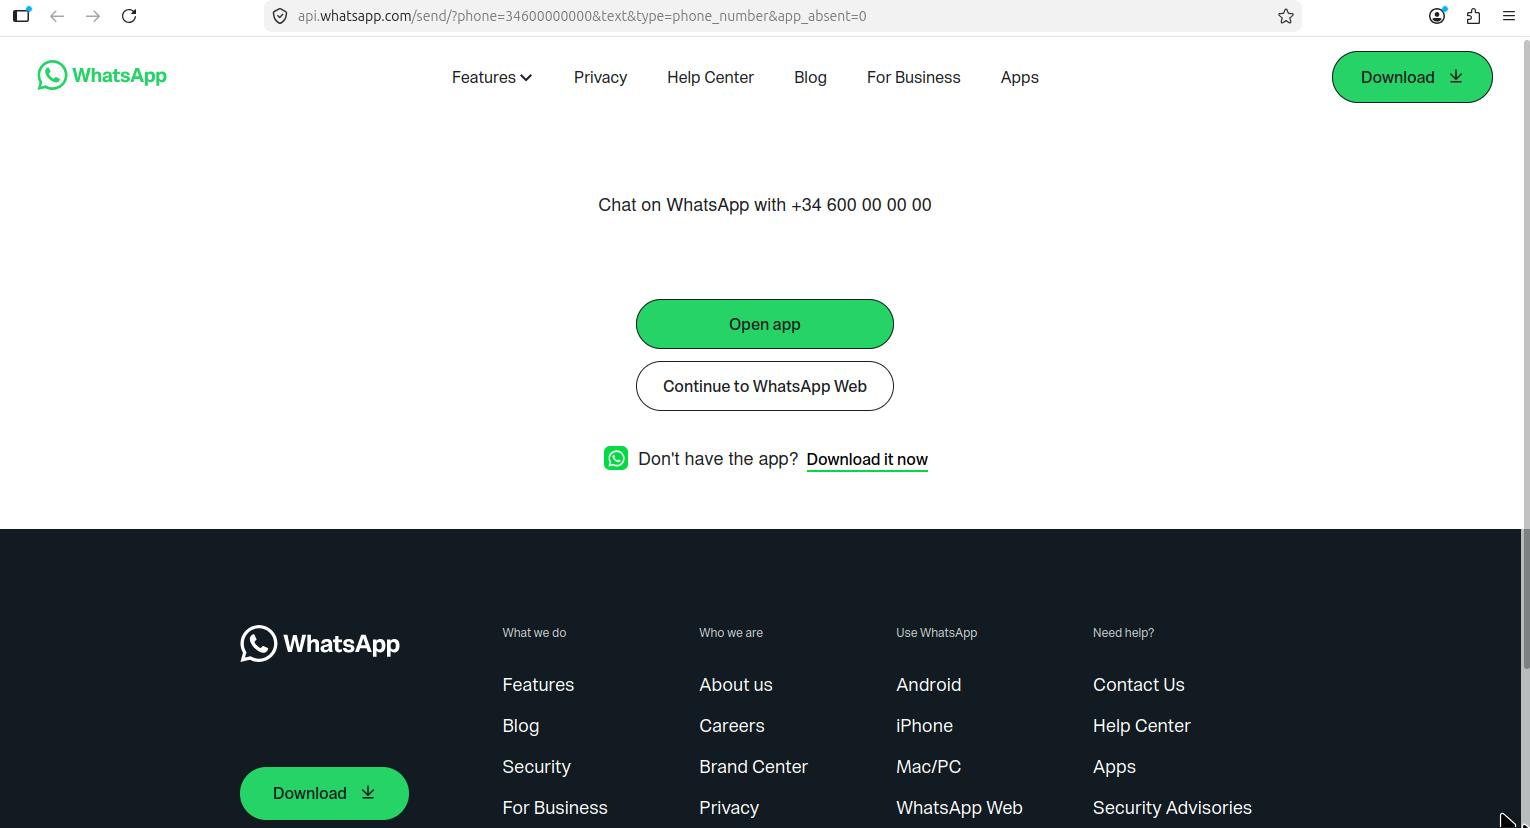Viewport: 1530px width, 828px height.
Task: Visit the About us footer link
Action: coord(736,685)
